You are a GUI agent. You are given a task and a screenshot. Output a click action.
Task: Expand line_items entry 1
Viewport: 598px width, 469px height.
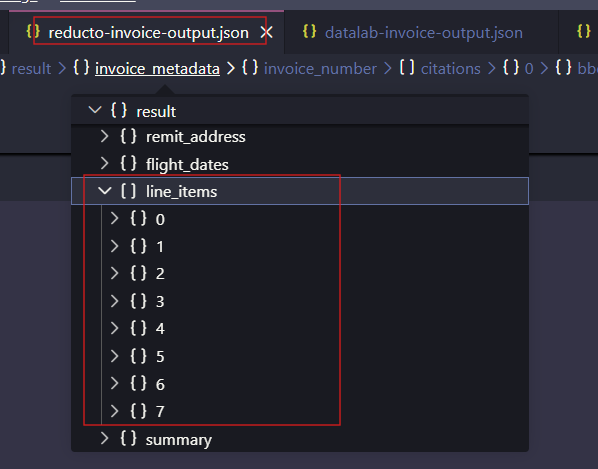tap(114, 246)
